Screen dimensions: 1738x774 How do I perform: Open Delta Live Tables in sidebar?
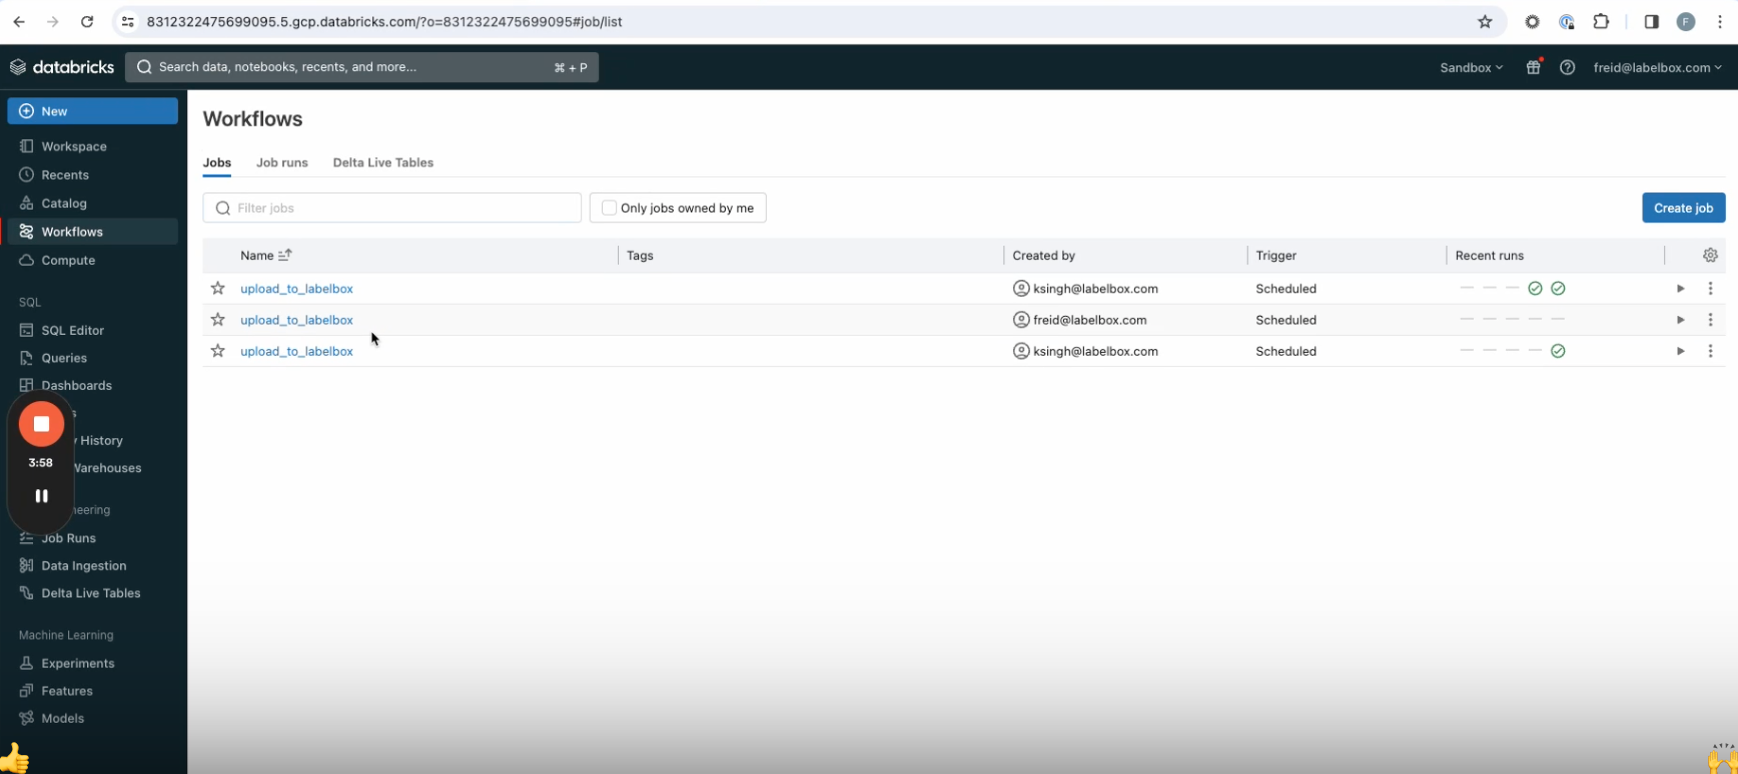(92, 593)
